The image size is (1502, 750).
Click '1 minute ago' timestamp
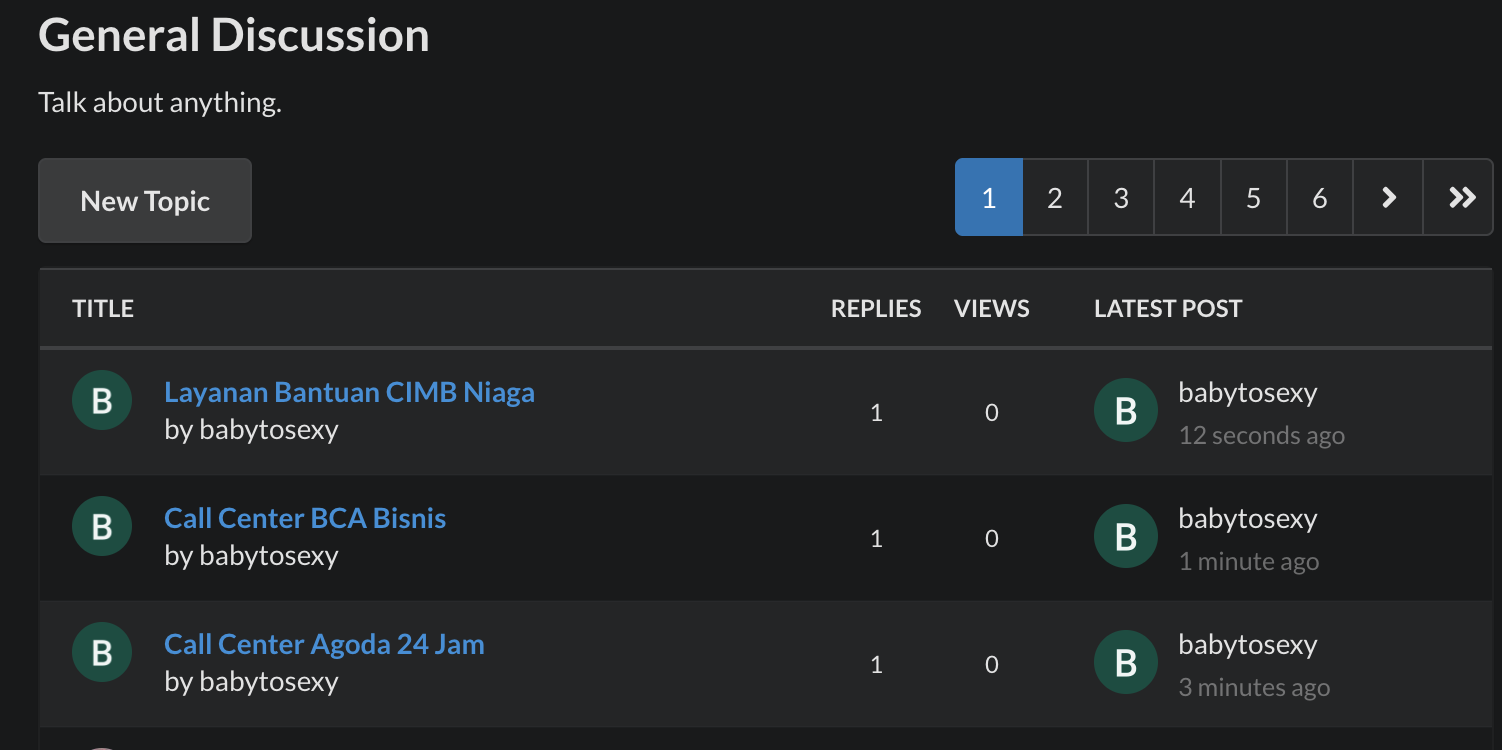point(1248,562)
